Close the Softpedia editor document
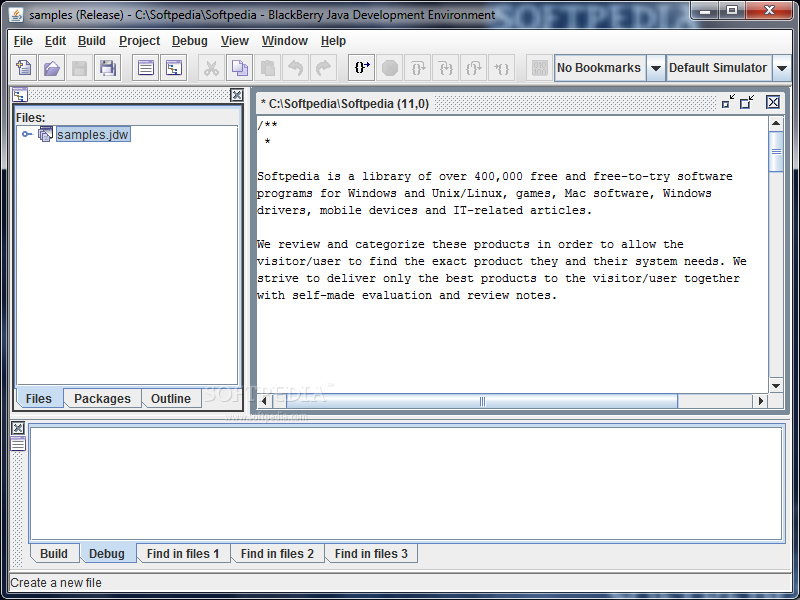Image resolution: width=800 pixels, height=600 pixels. [x=773, y=103]
